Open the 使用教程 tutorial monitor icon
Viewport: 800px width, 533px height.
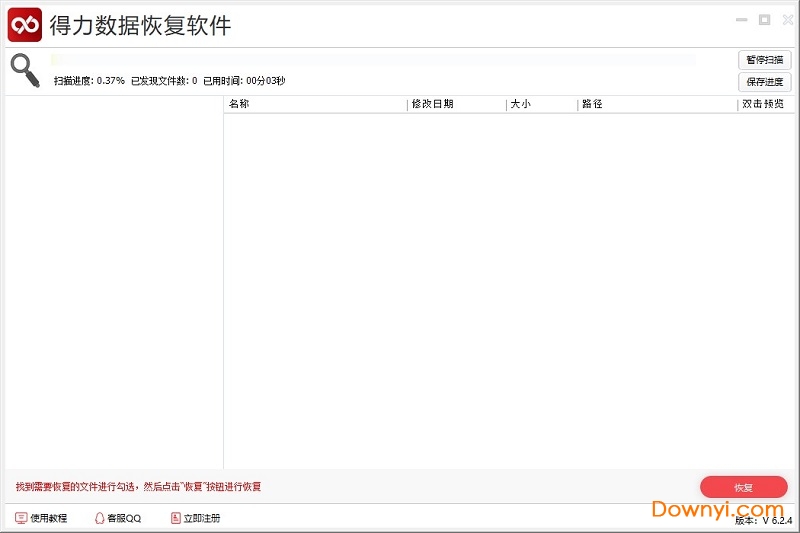click(x=21, y=518)
